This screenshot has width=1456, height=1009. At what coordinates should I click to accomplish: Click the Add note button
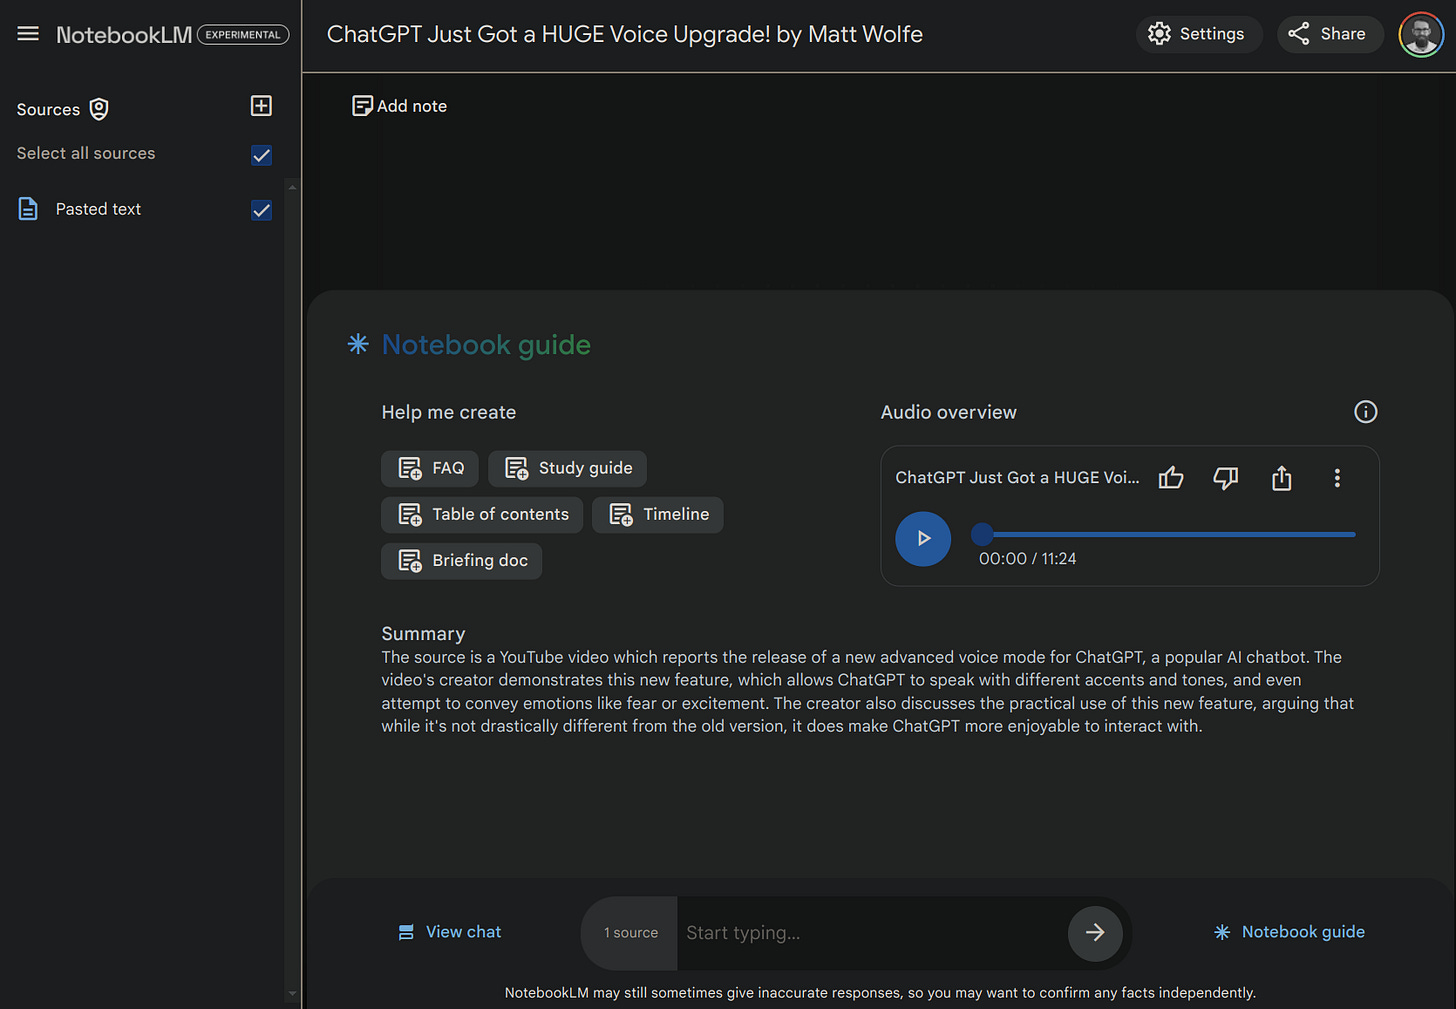pyautogui.click(x=399, y=106)
